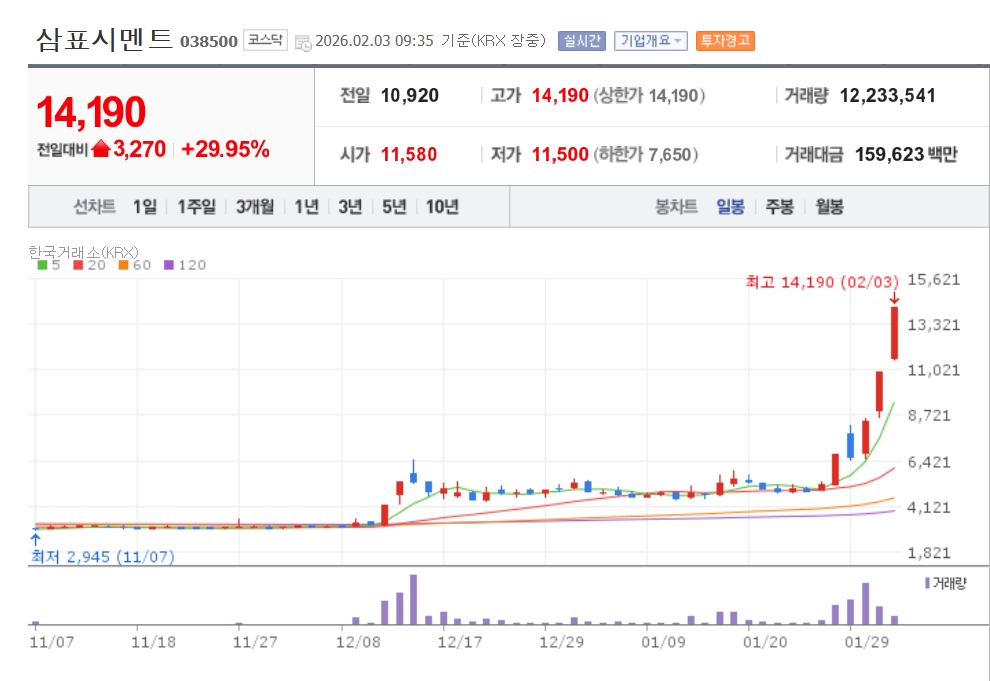Switch to the 월봉 monthly candle chart

(x=829, y=206)
